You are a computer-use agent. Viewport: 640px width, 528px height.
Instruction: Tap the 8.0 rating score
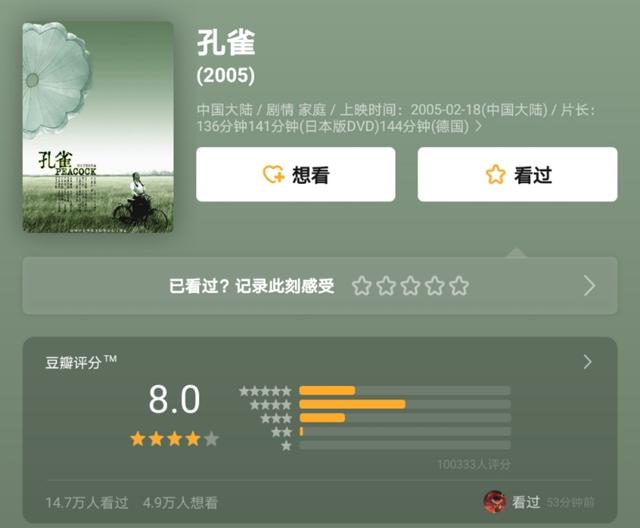(174, 399)
